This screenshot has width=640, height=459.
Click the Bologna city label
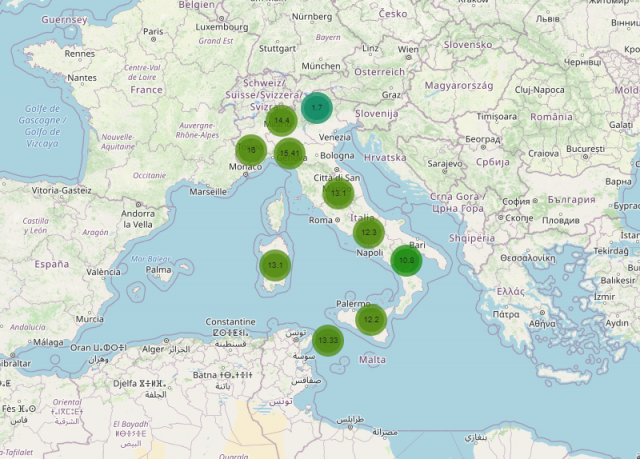pos(338,156)
